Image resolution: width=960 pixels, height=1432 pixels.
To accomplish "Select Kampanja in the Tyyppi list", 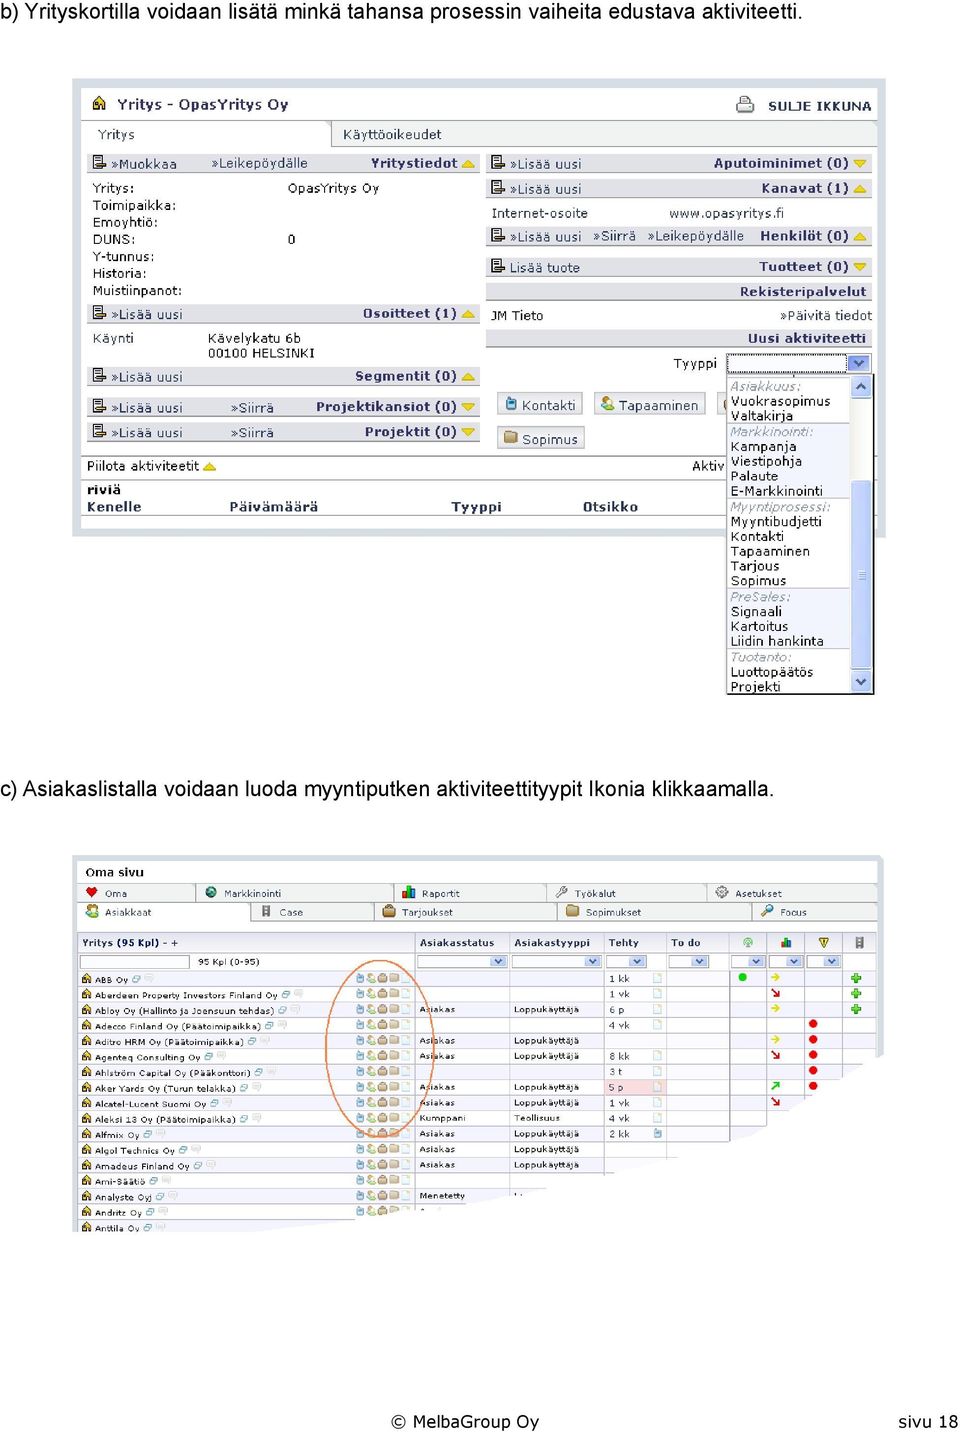I will (x=763, y=446).
